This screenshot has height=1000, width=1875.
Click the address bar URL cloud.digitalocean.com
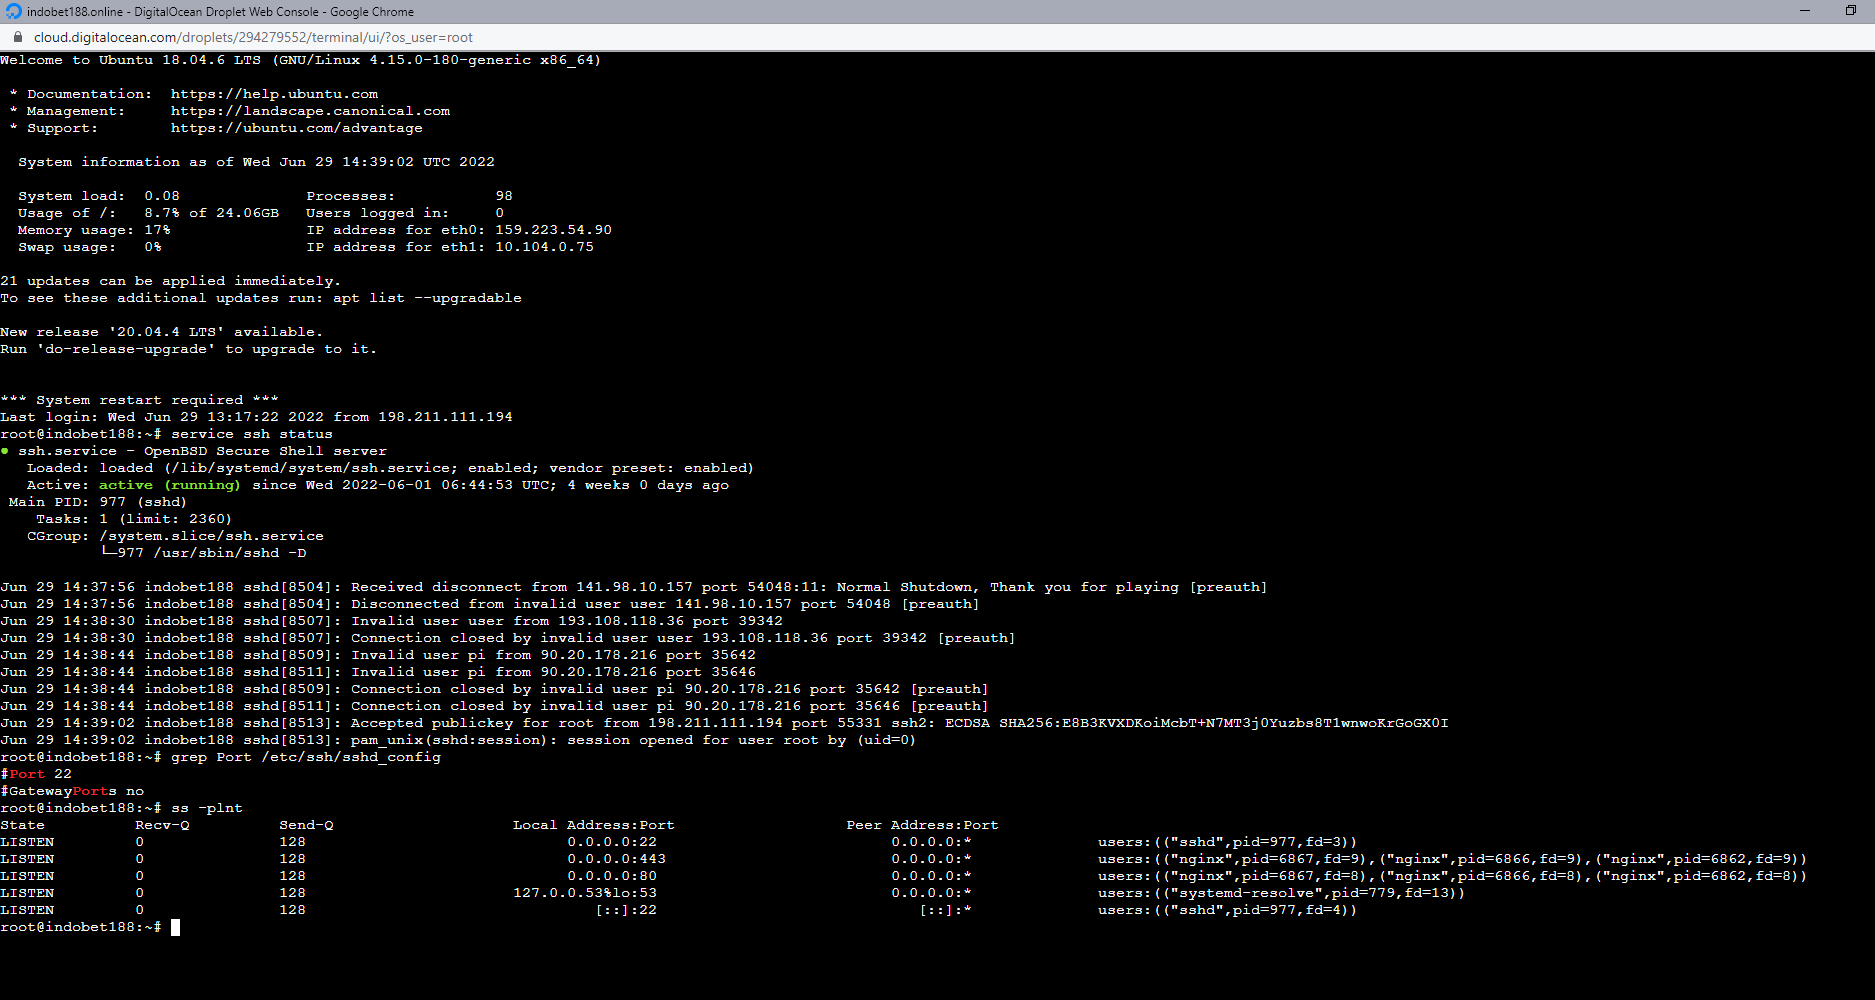(253, 37)
